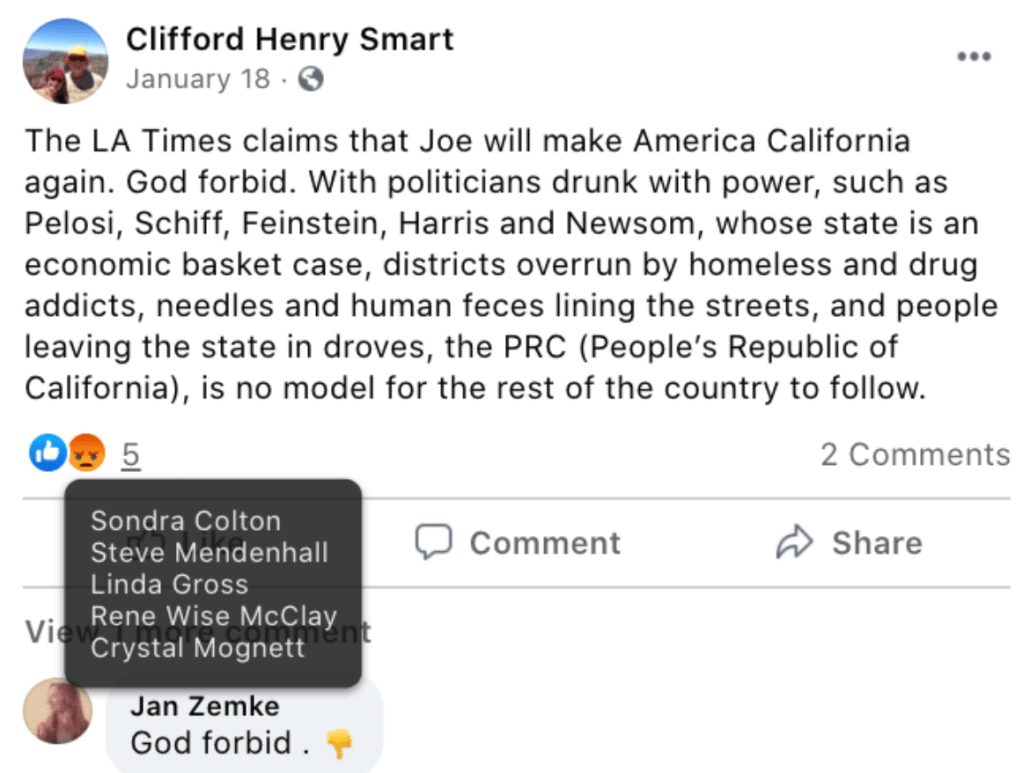1023x773 pixels.
Task: Click the angry face reaction icon
Action: [x=87, y=455]
